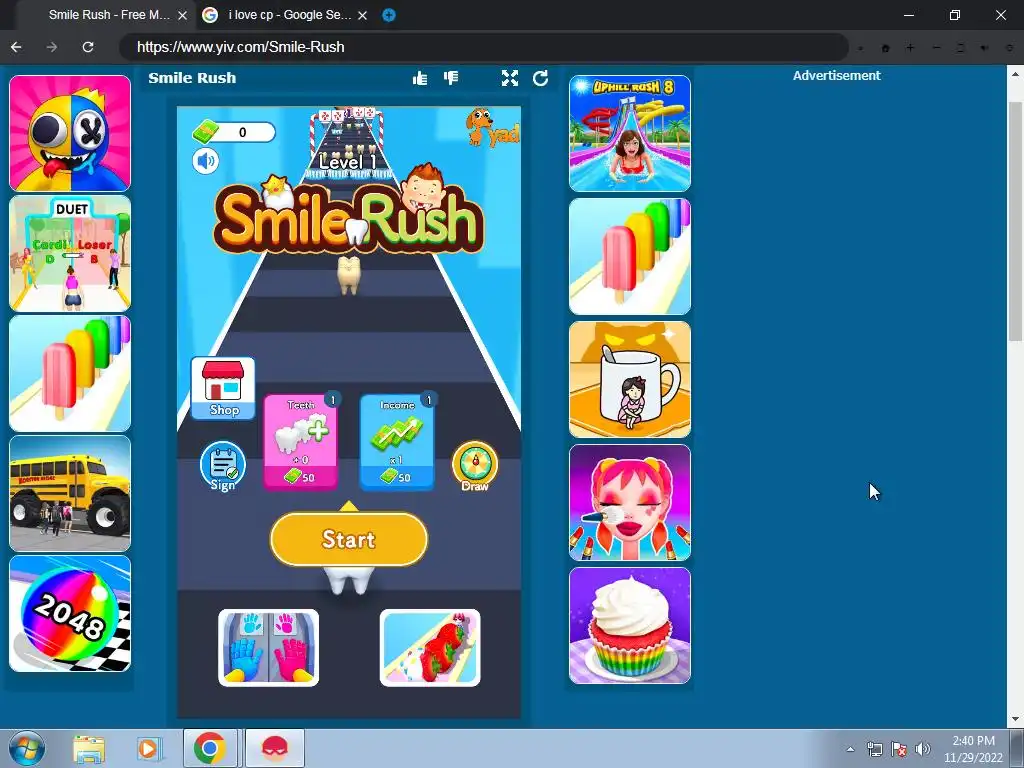Focus the address bar URL field

(x=483, y=47)
